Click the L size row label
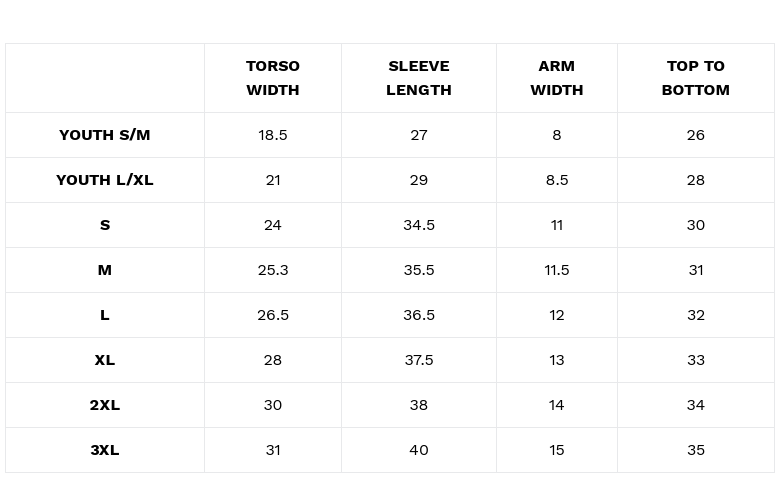This screenshot has height=486, width=781. pos(105,315)
